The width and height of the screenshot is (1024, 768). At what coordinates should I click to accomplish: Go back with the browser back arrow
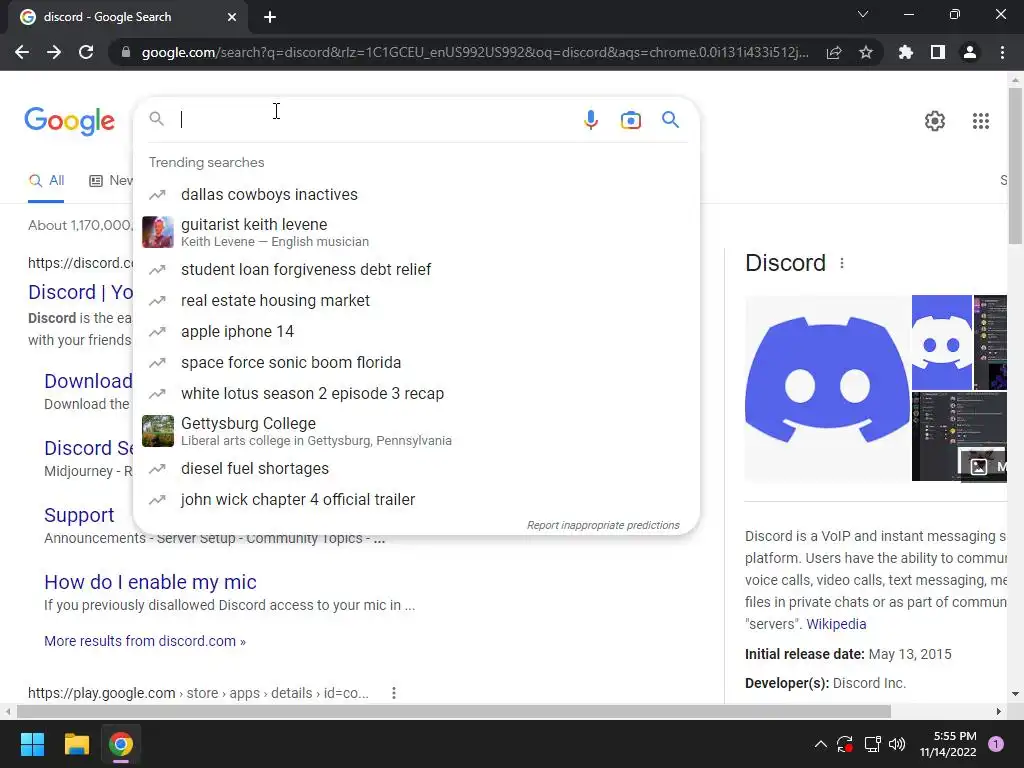click(22, 52)
